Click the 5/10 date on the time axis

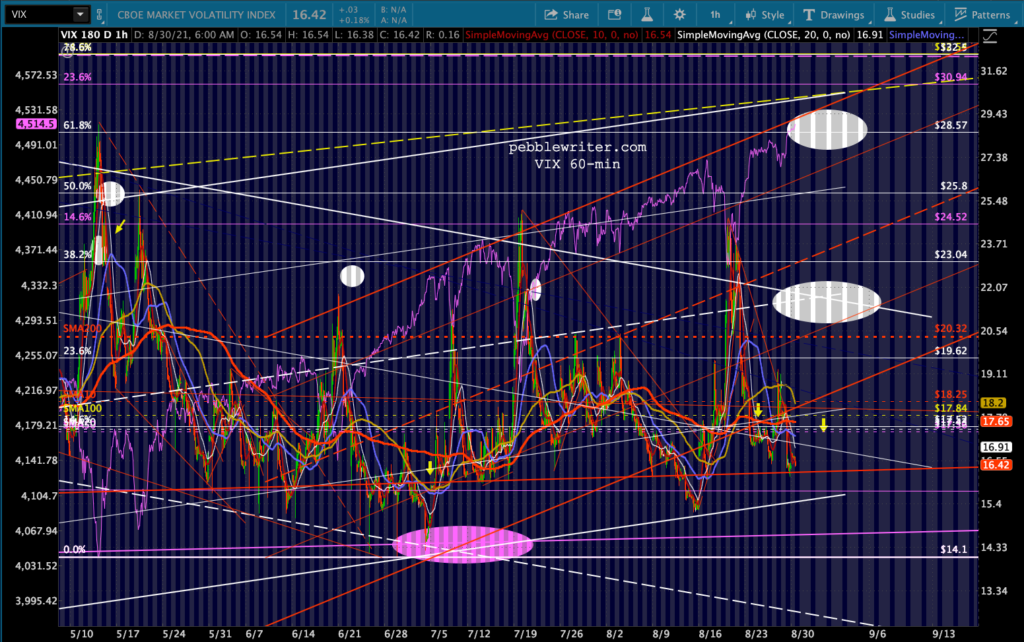tap(82, 634)
